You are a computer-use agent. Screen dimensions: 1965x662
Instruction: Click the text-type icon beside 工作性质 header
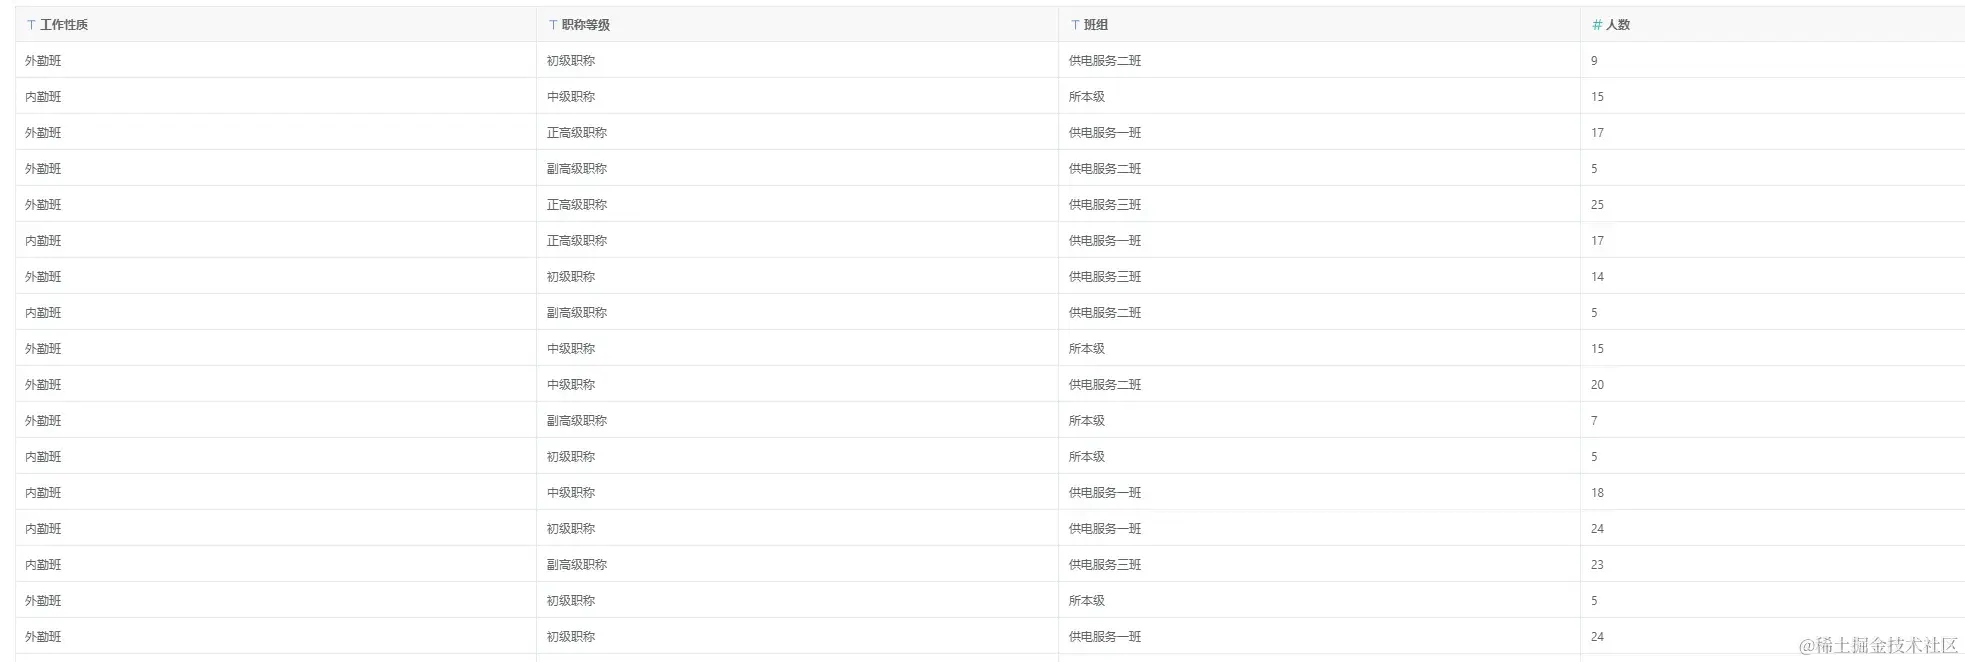31,25
